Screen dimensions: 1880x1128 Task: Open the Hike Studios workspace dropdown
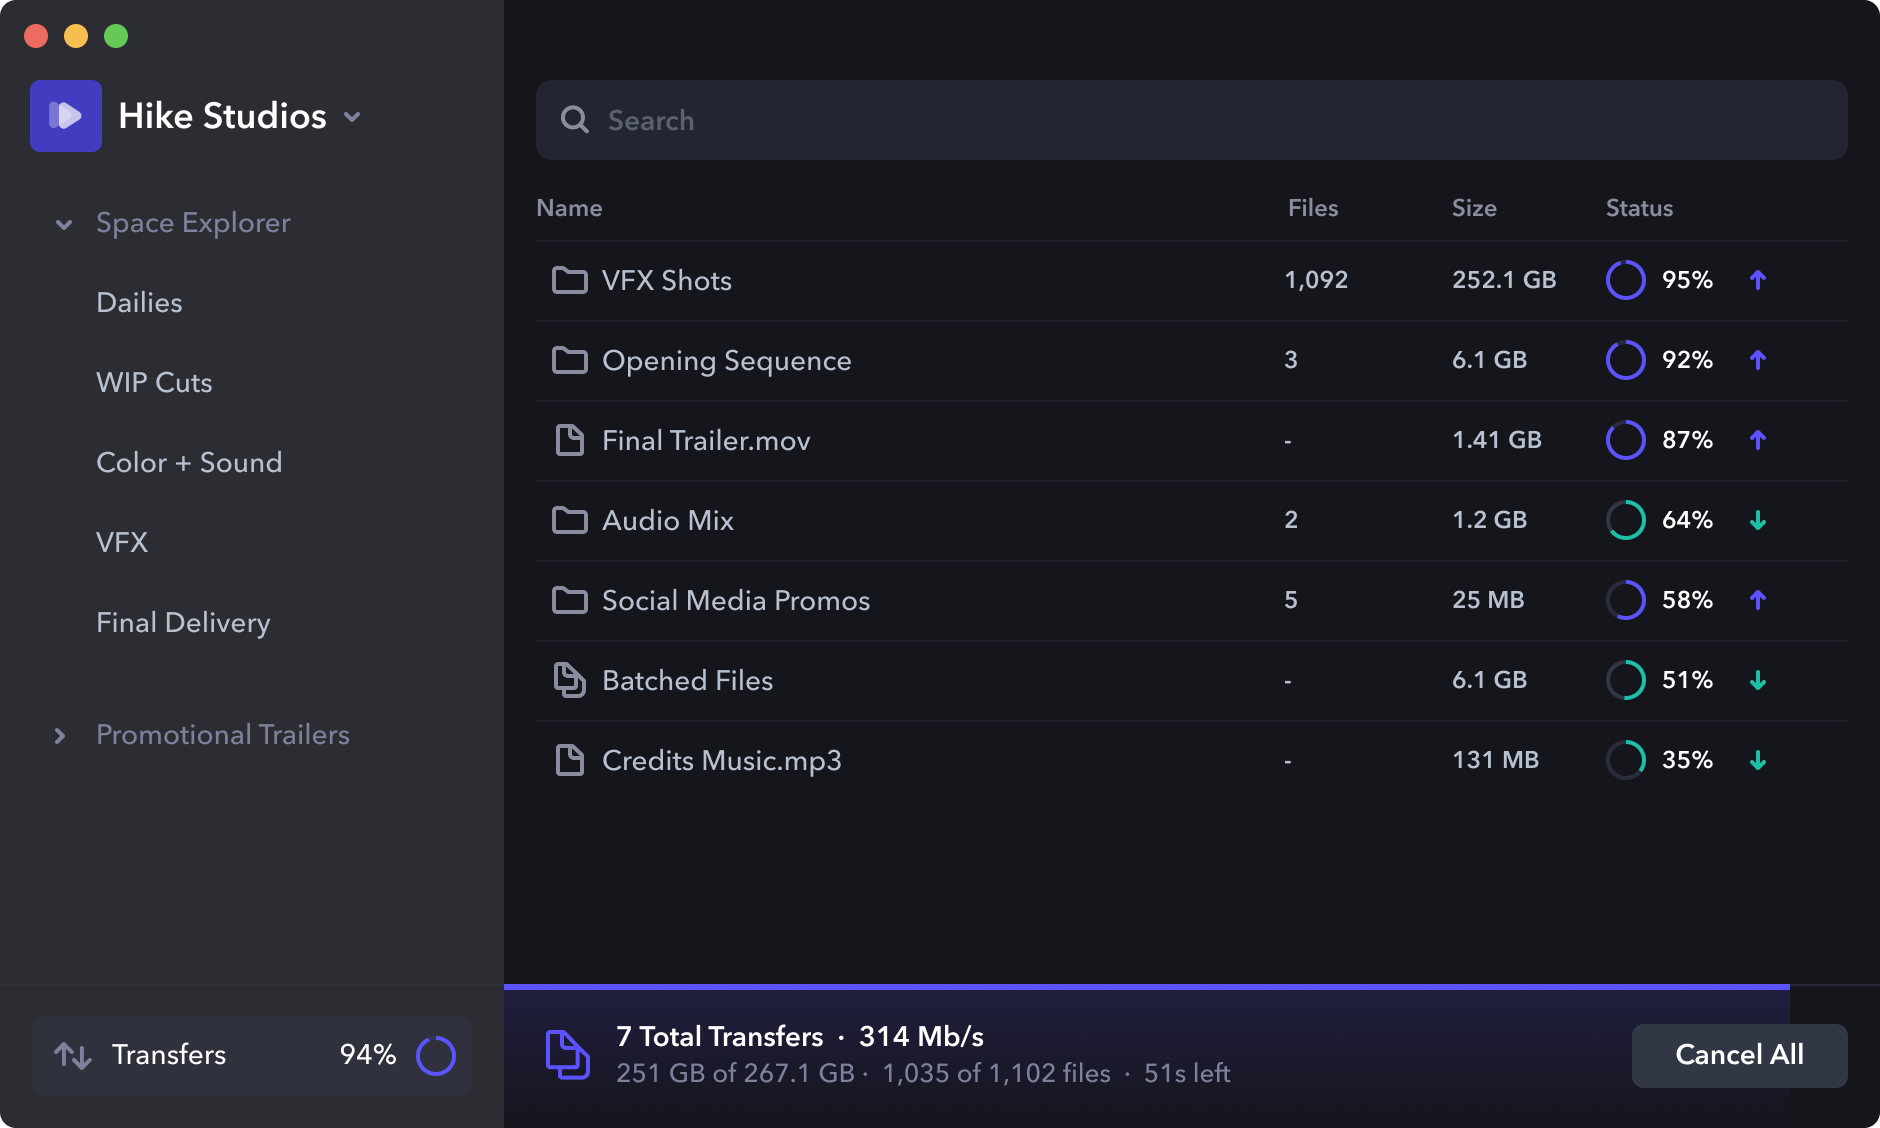point(352,117)
